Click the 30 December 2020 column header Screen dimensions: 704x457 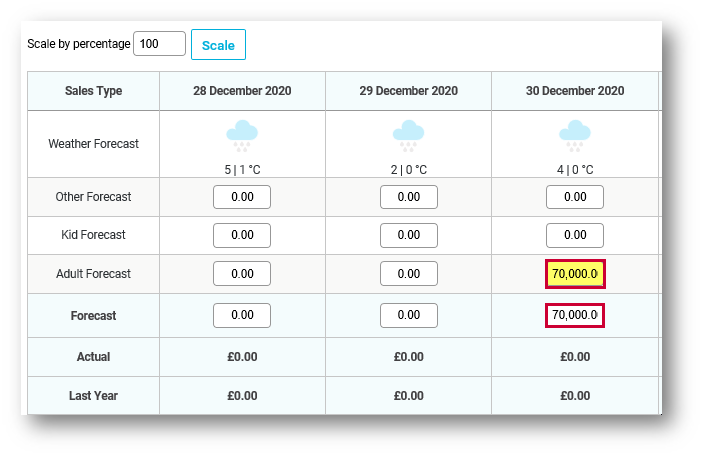575,91
